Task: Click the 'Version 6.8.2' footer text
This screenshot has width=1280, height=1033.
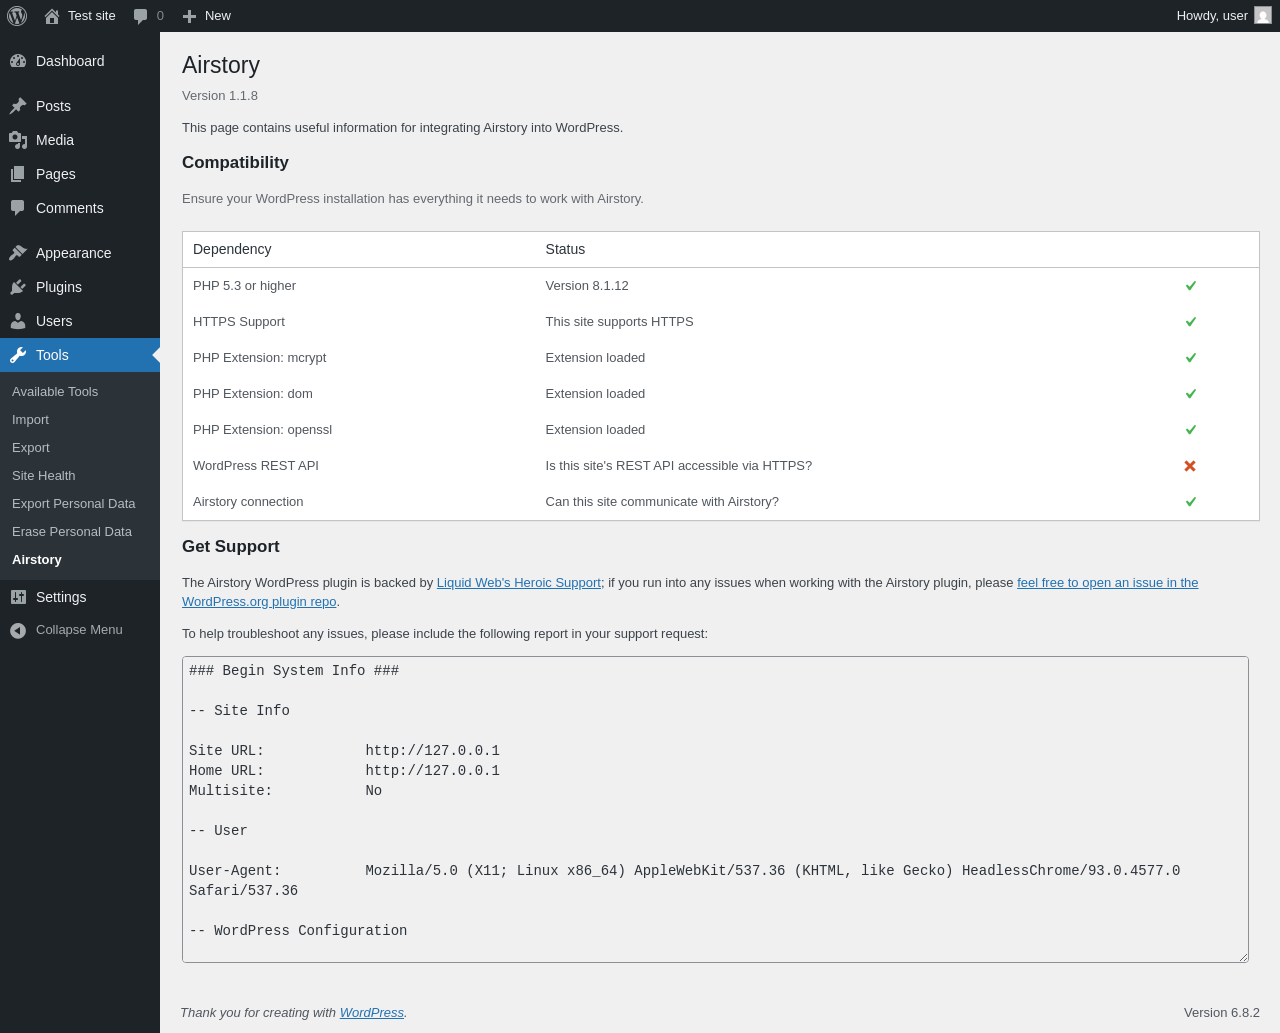Action: coord(1222,1013)
